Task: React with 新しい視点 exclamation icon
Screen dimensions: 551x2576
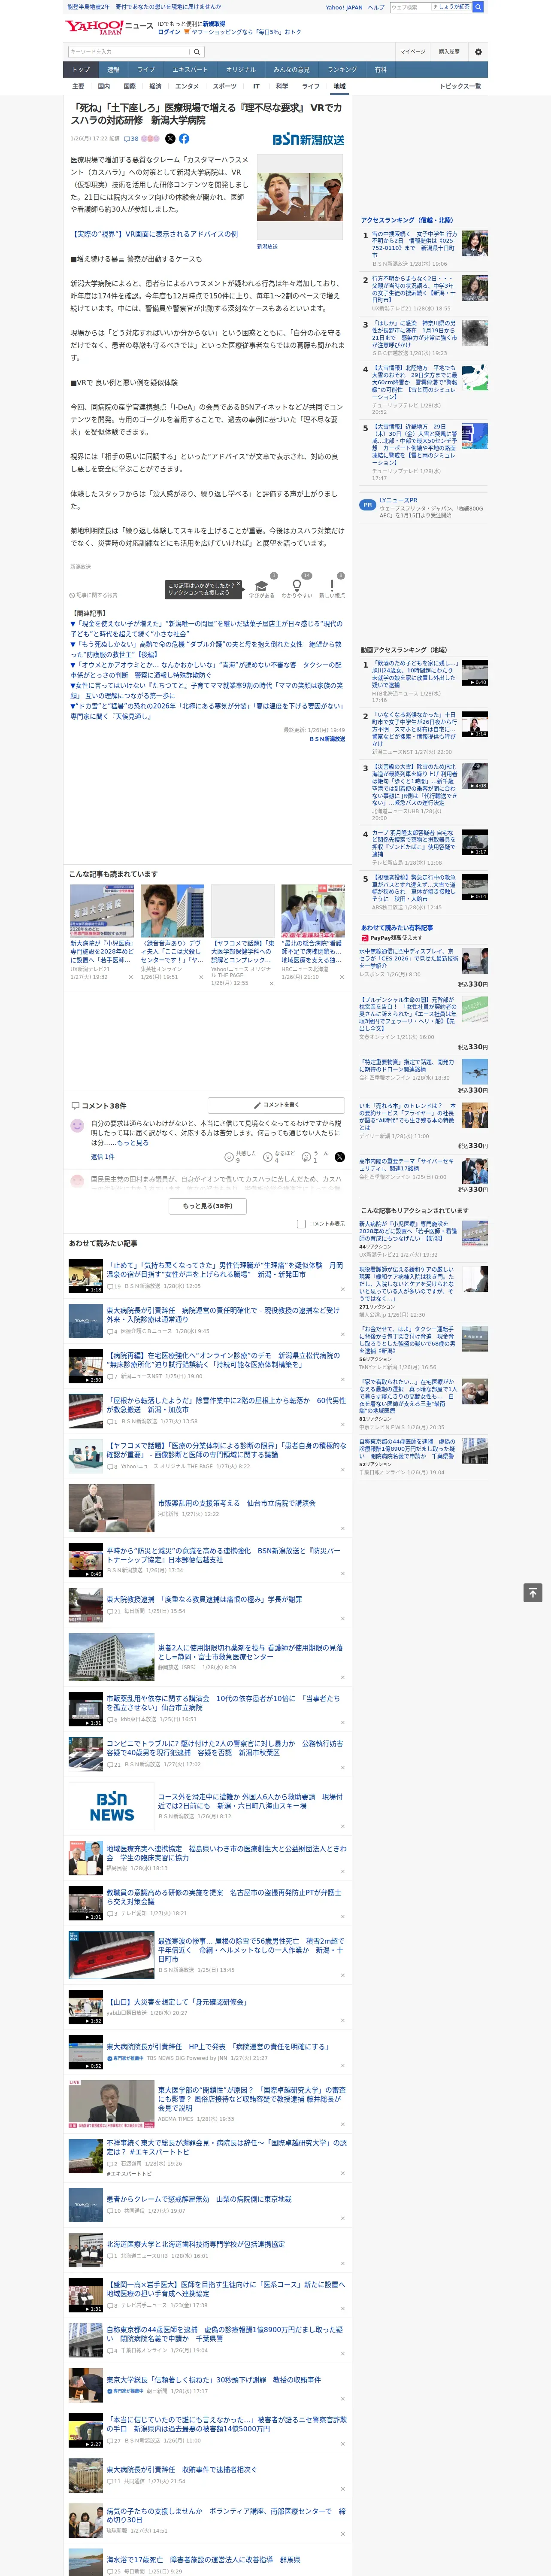Action: (x=332, y=587)
